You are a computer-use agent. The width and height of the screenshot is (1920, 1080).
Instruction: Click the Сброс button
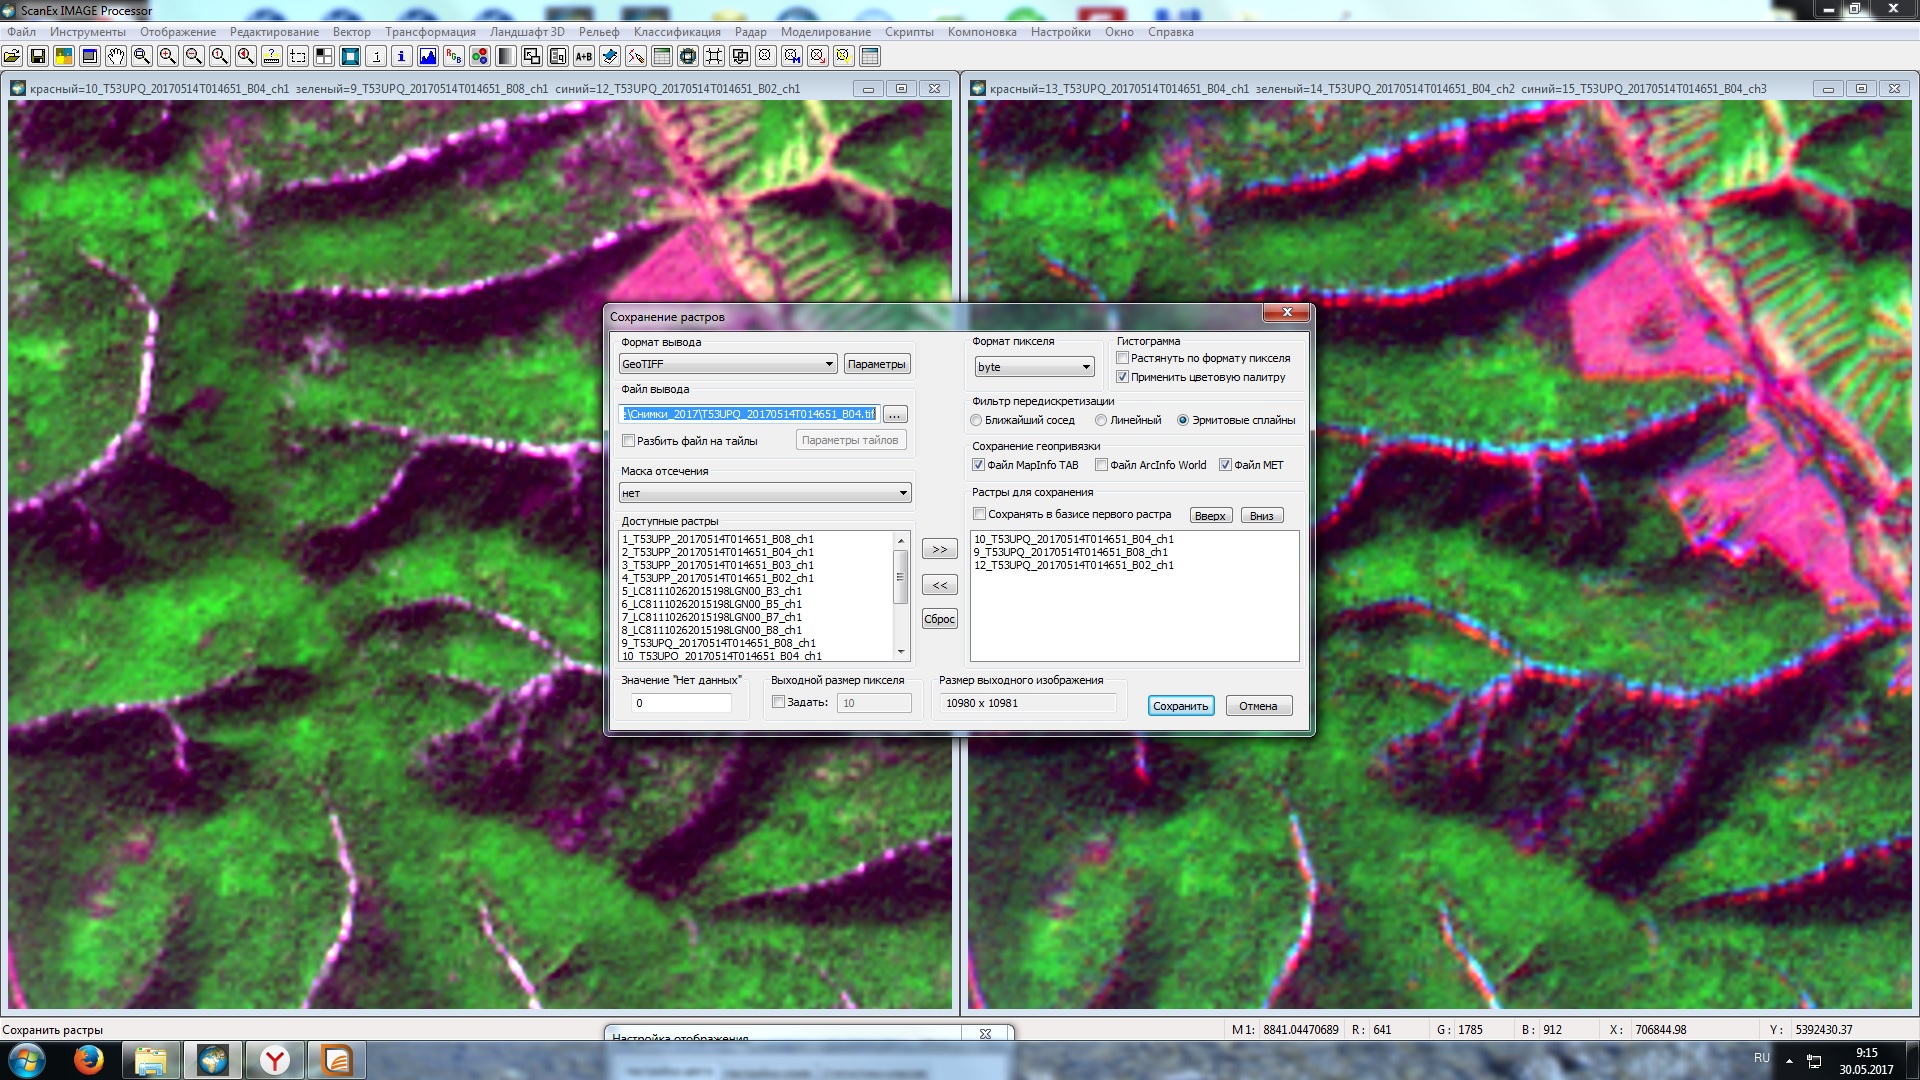click(939, 619)
